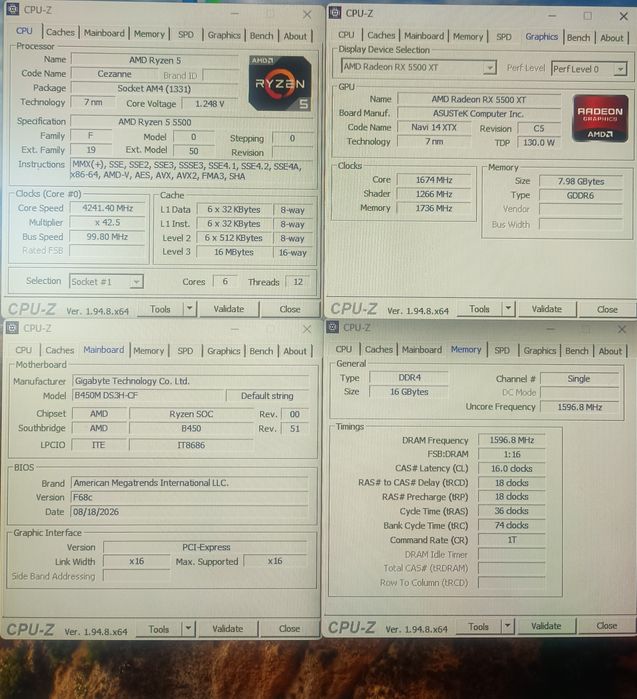Click the Board Manuf. value ASUSTeK Computer Inc.
This screenshot has width=637, height=699.
coord(478,113)
